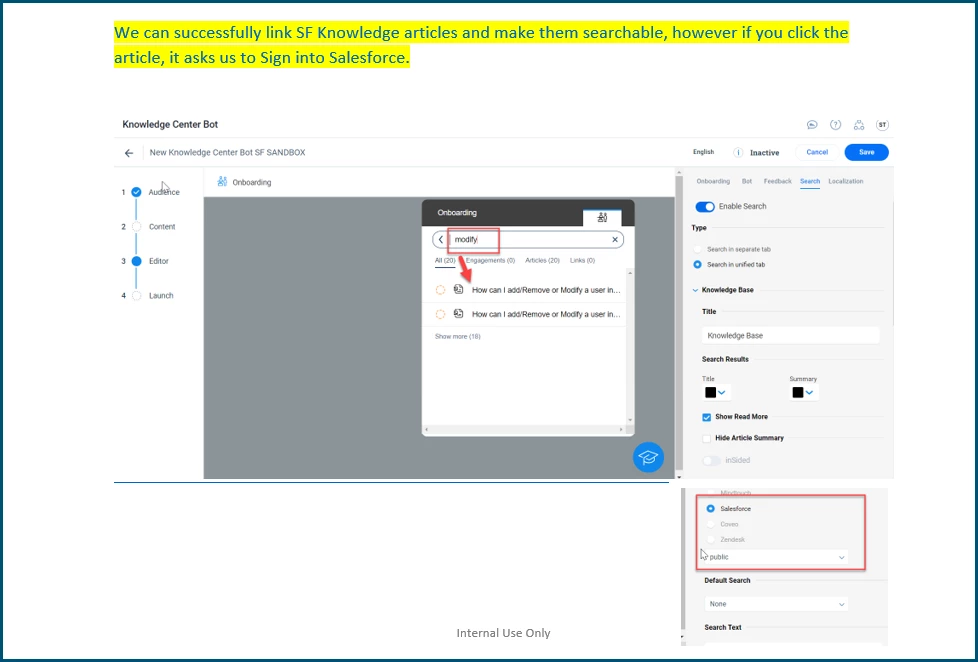Expand results with Show more (18)
Screen dimensions: 978x662
457,336
